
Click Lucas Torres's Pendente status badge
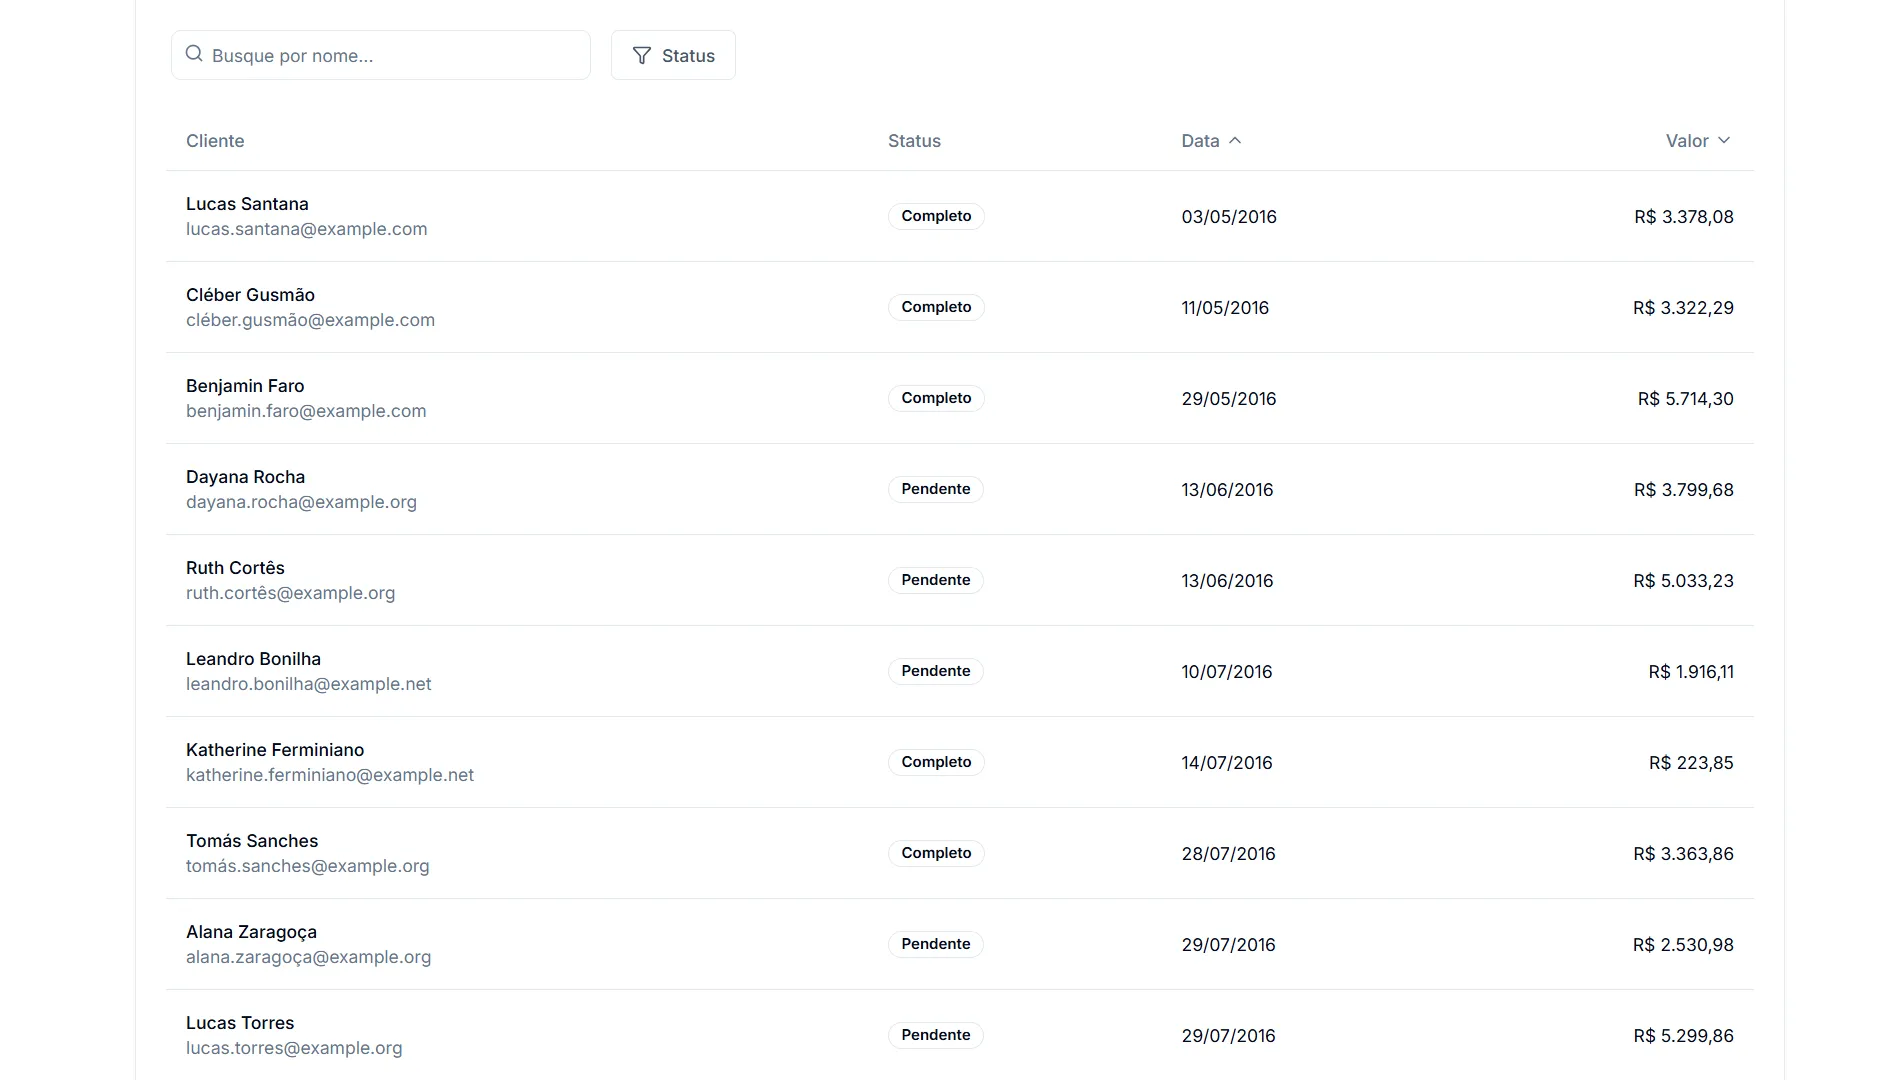click(935, 1035)
